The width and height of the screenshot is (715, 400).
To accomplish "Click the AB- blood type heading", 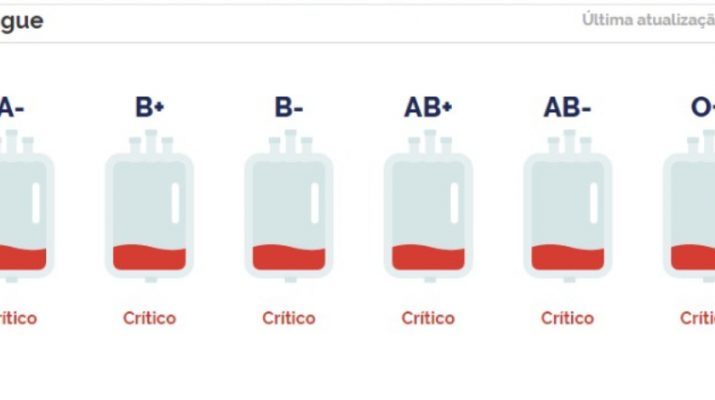I will [x=567, y=107].
